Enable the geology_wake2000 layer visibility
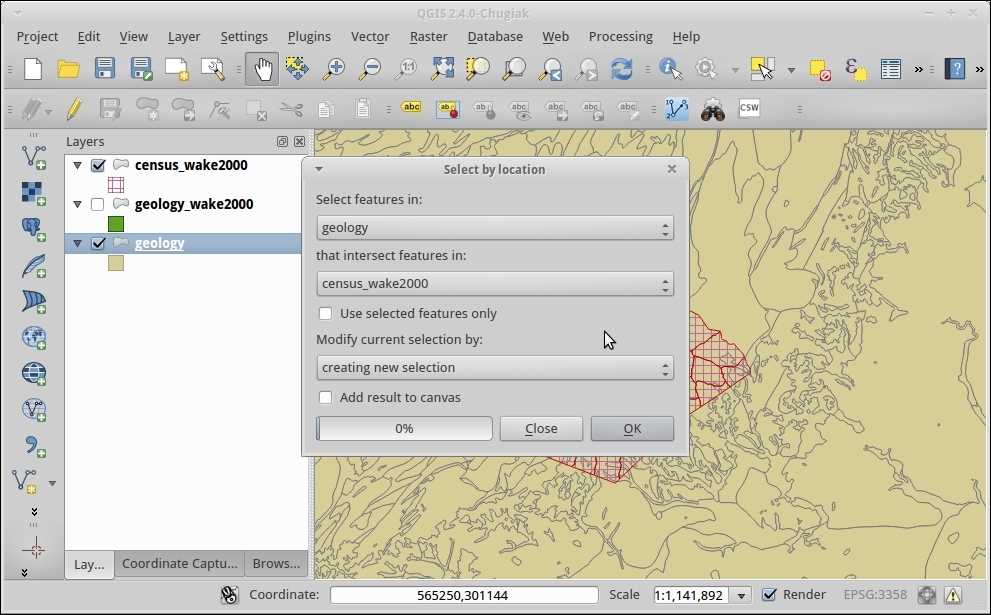Image resolution: width=991 pixels, height=615 pixels. click(98, 204)
